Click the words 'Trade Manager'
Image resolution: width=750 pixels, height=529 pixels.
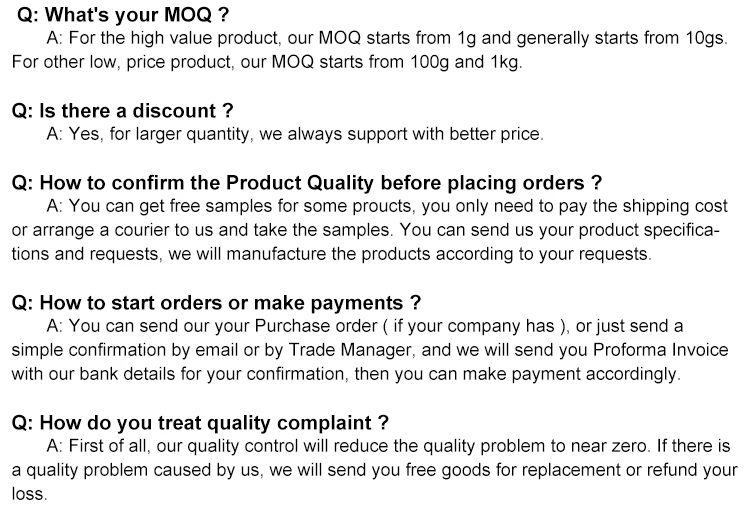pyautogui.click(x=350, y=350)
